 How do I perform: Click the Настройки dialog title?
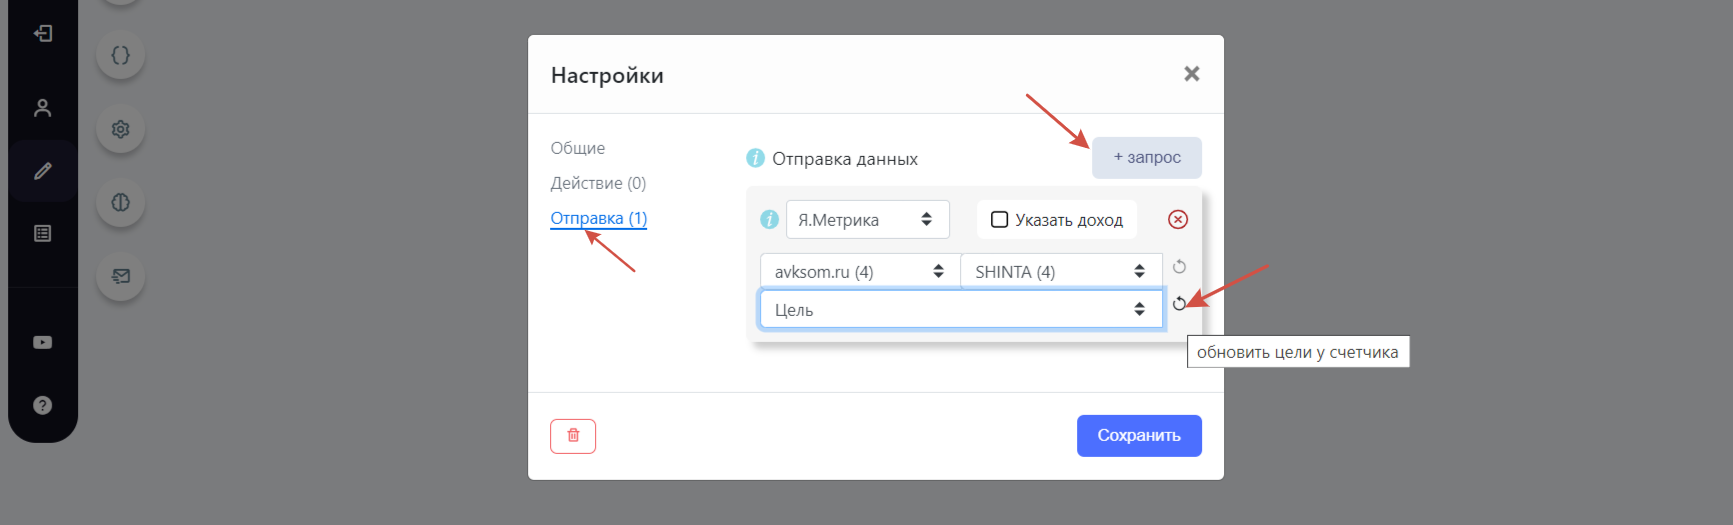(607, 75)
